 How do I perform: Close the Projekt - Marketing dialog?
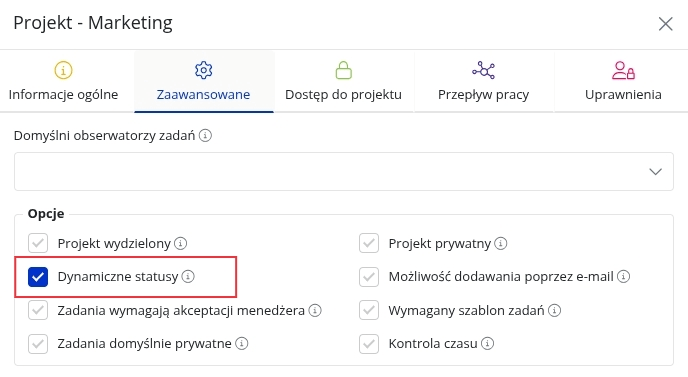point(665,24)
